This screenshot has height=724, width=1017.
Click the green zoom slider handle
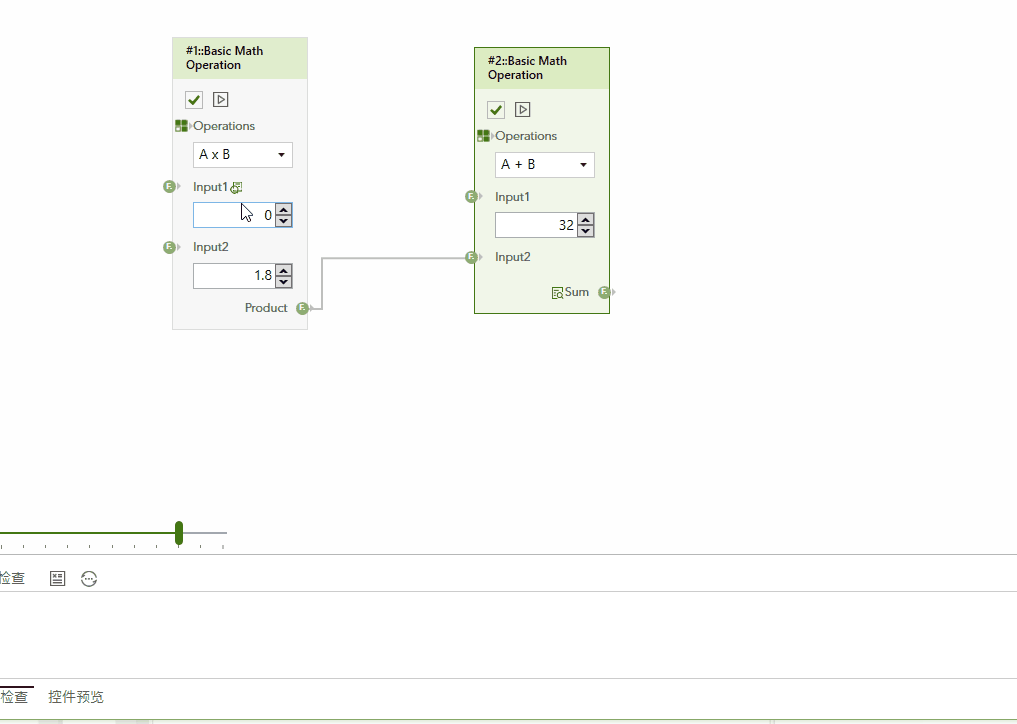pyautogui.click(x=179, y=533)
